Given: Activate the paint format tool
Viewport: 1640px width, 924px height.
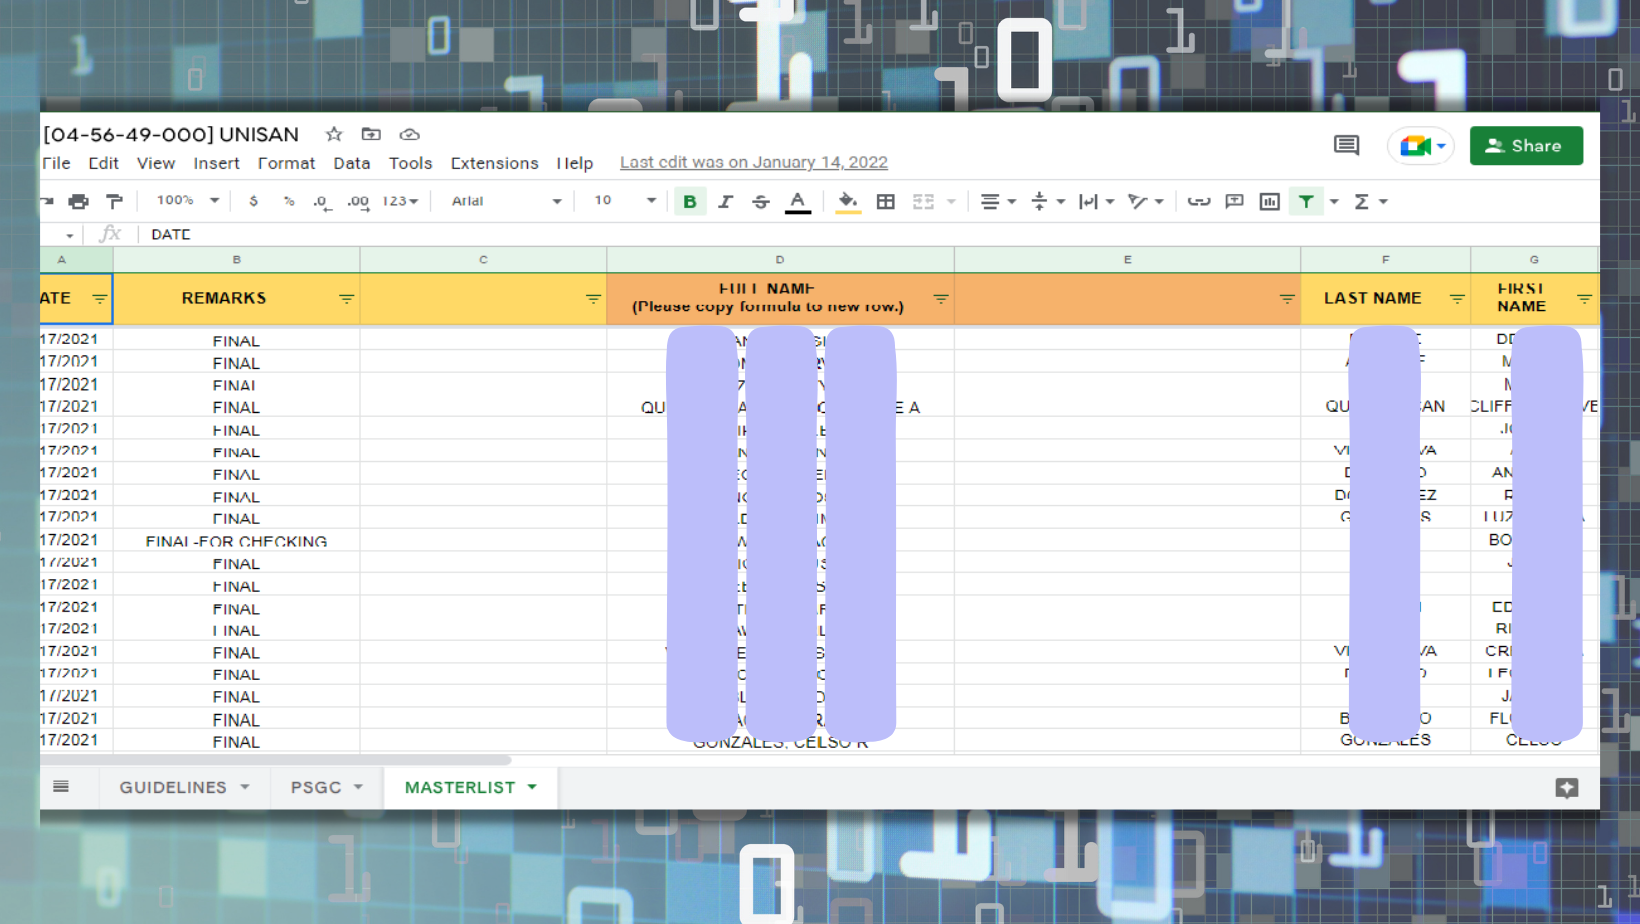Looking at the screenshot, I should (115, 201).
